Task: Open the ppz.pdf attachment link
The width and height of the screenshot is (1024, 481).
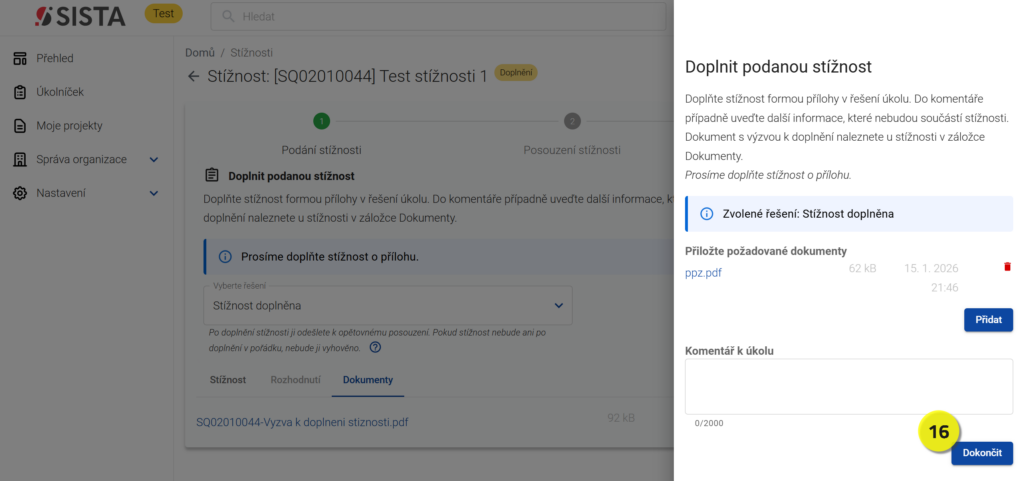Action: point(703,272)
